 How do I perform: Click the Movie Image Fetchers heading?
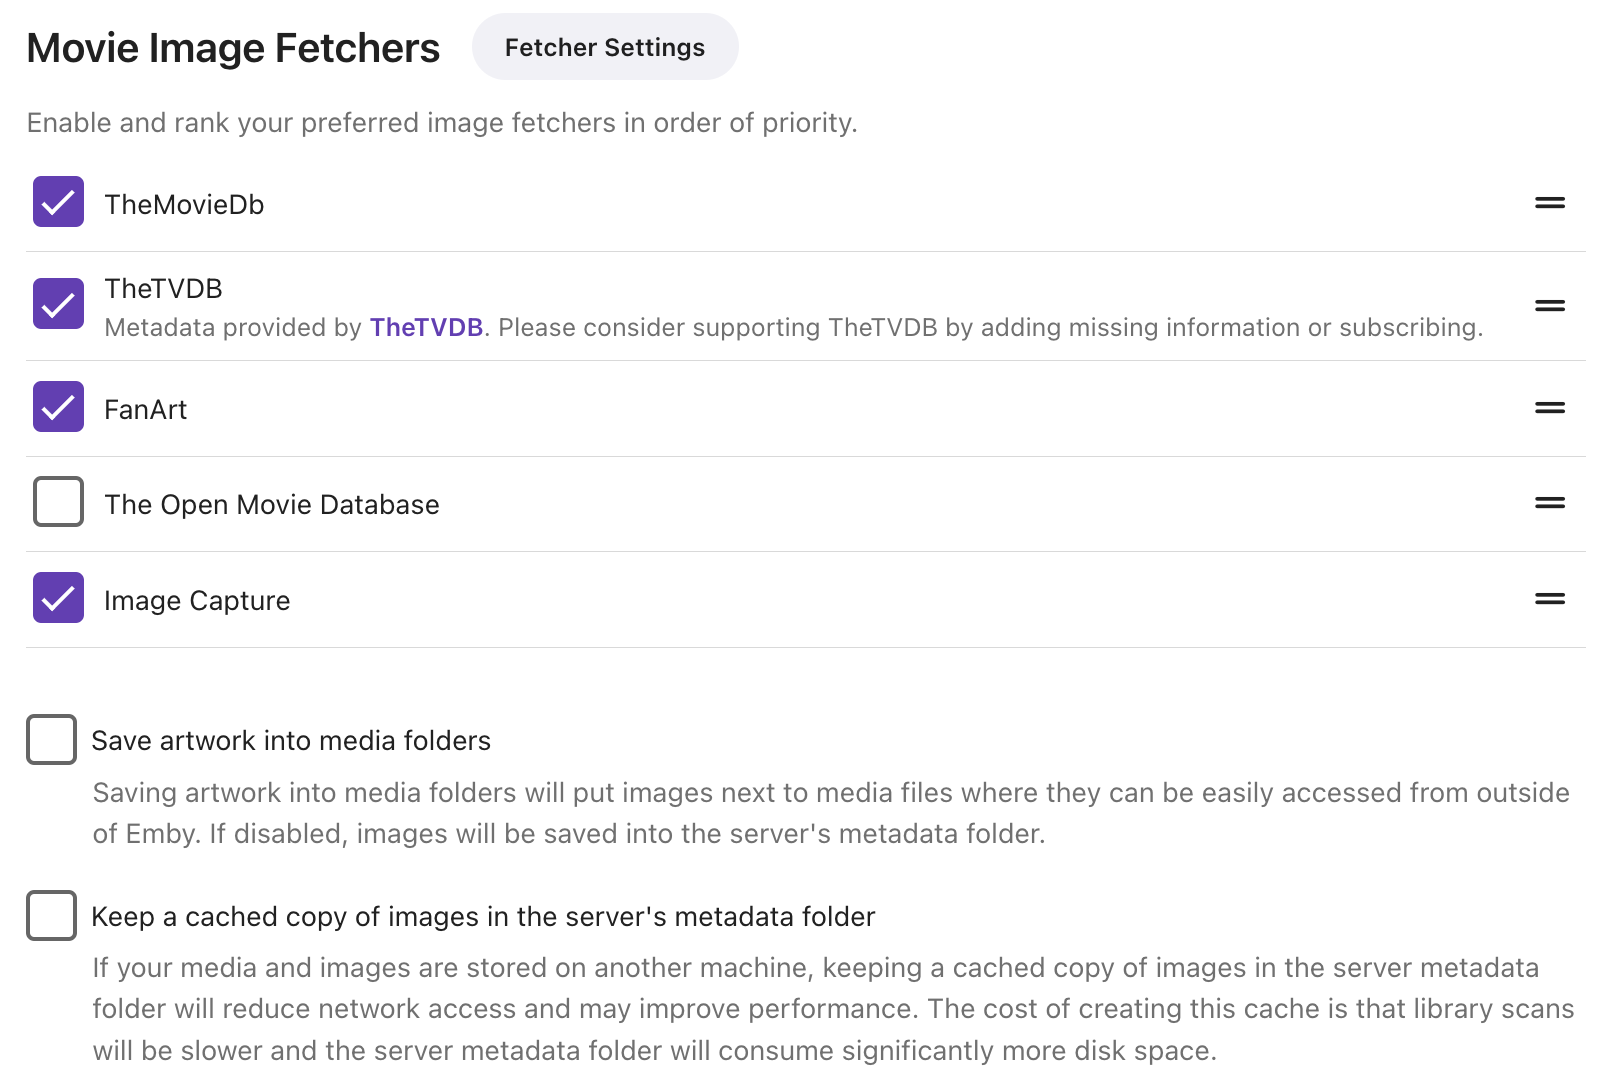[233, 48]
